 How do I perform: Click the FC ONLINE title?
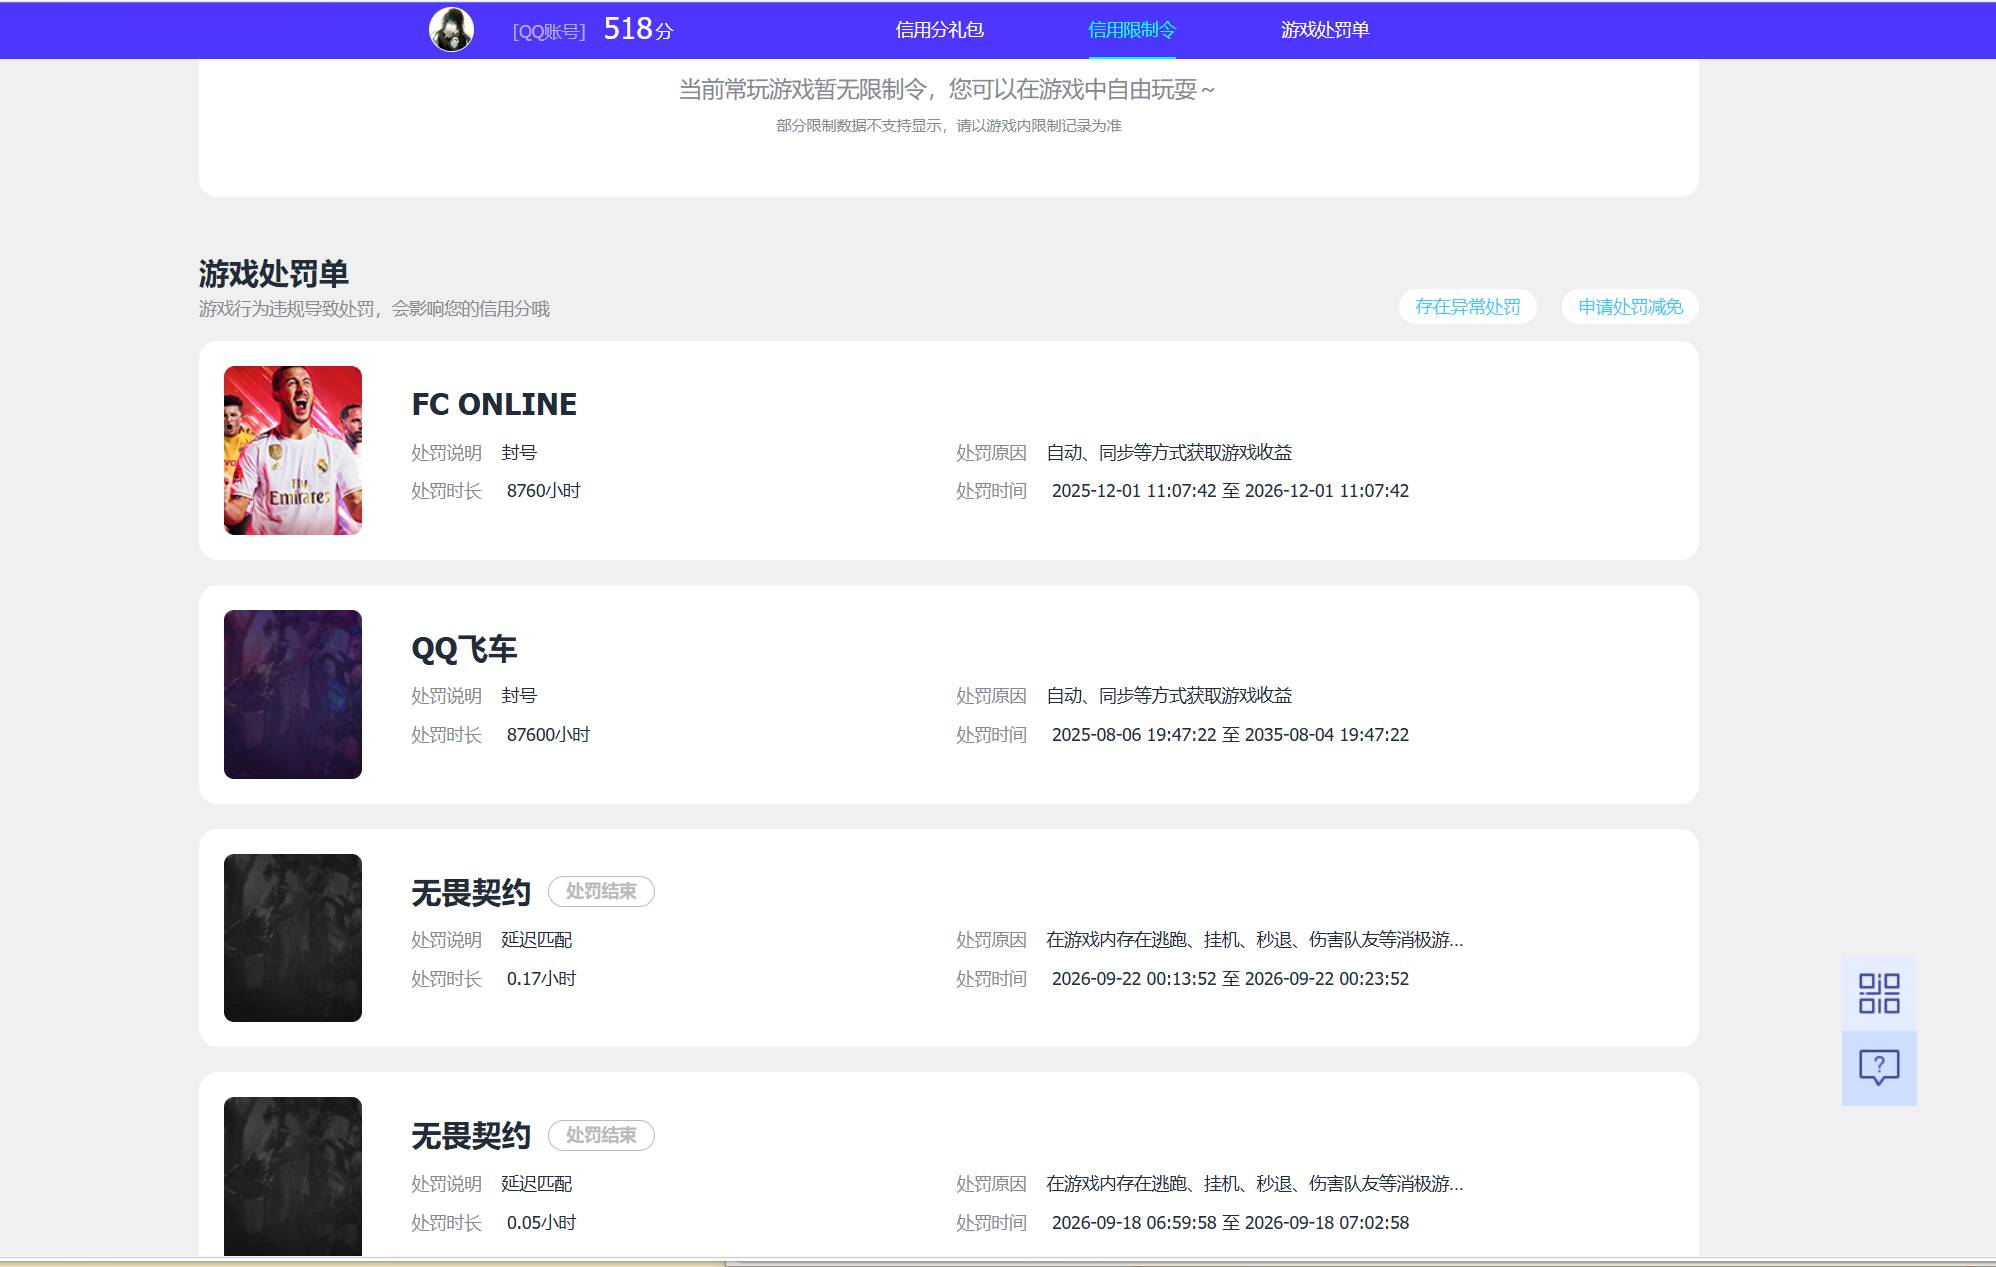[x=494, y=404]
